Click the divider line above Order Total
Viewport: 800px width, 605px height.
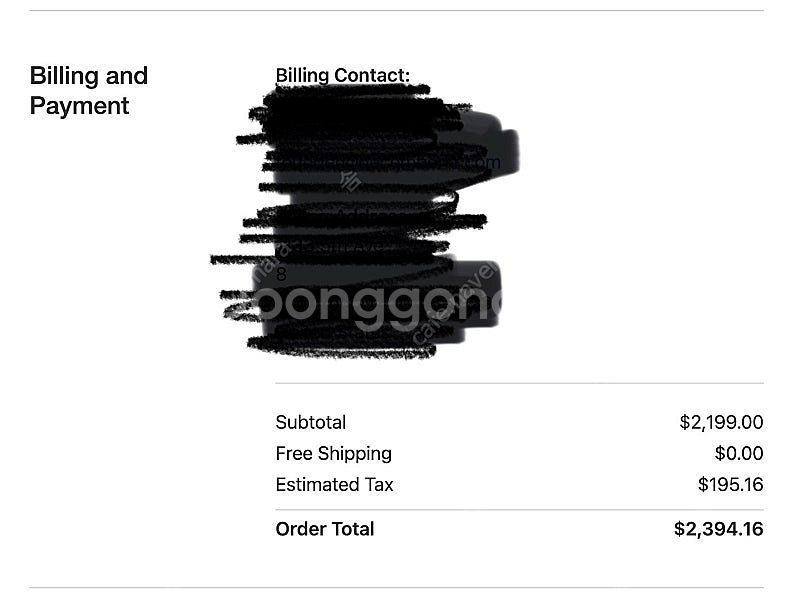coord(519,510)
